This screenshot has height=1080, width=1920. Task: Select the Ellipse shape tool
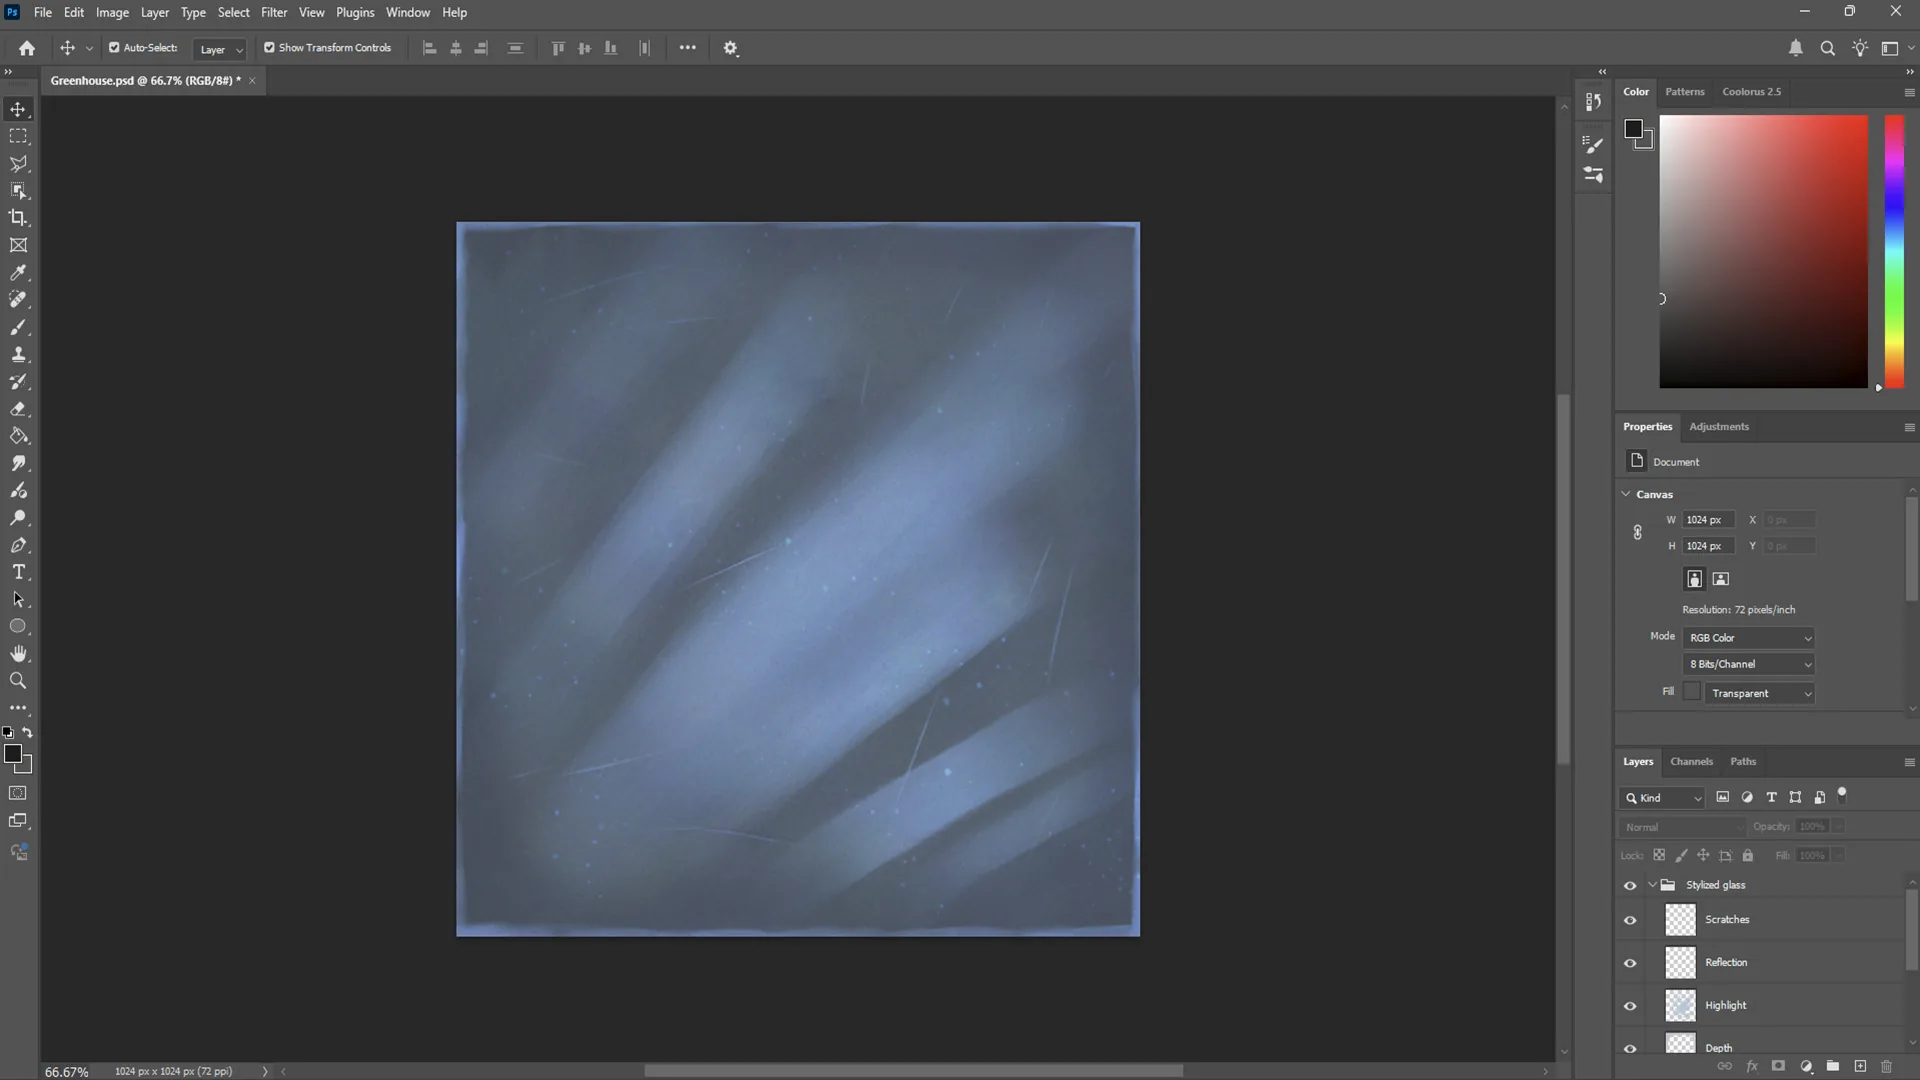click(18, 626)
